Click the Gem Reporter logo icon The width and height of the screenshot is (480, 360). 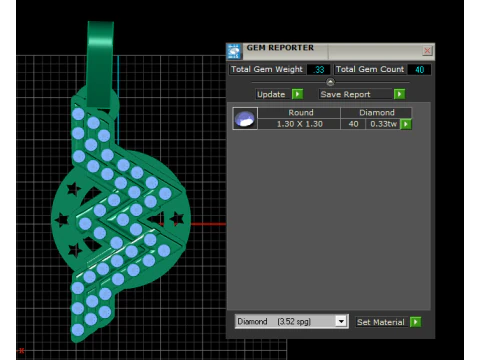234,51
